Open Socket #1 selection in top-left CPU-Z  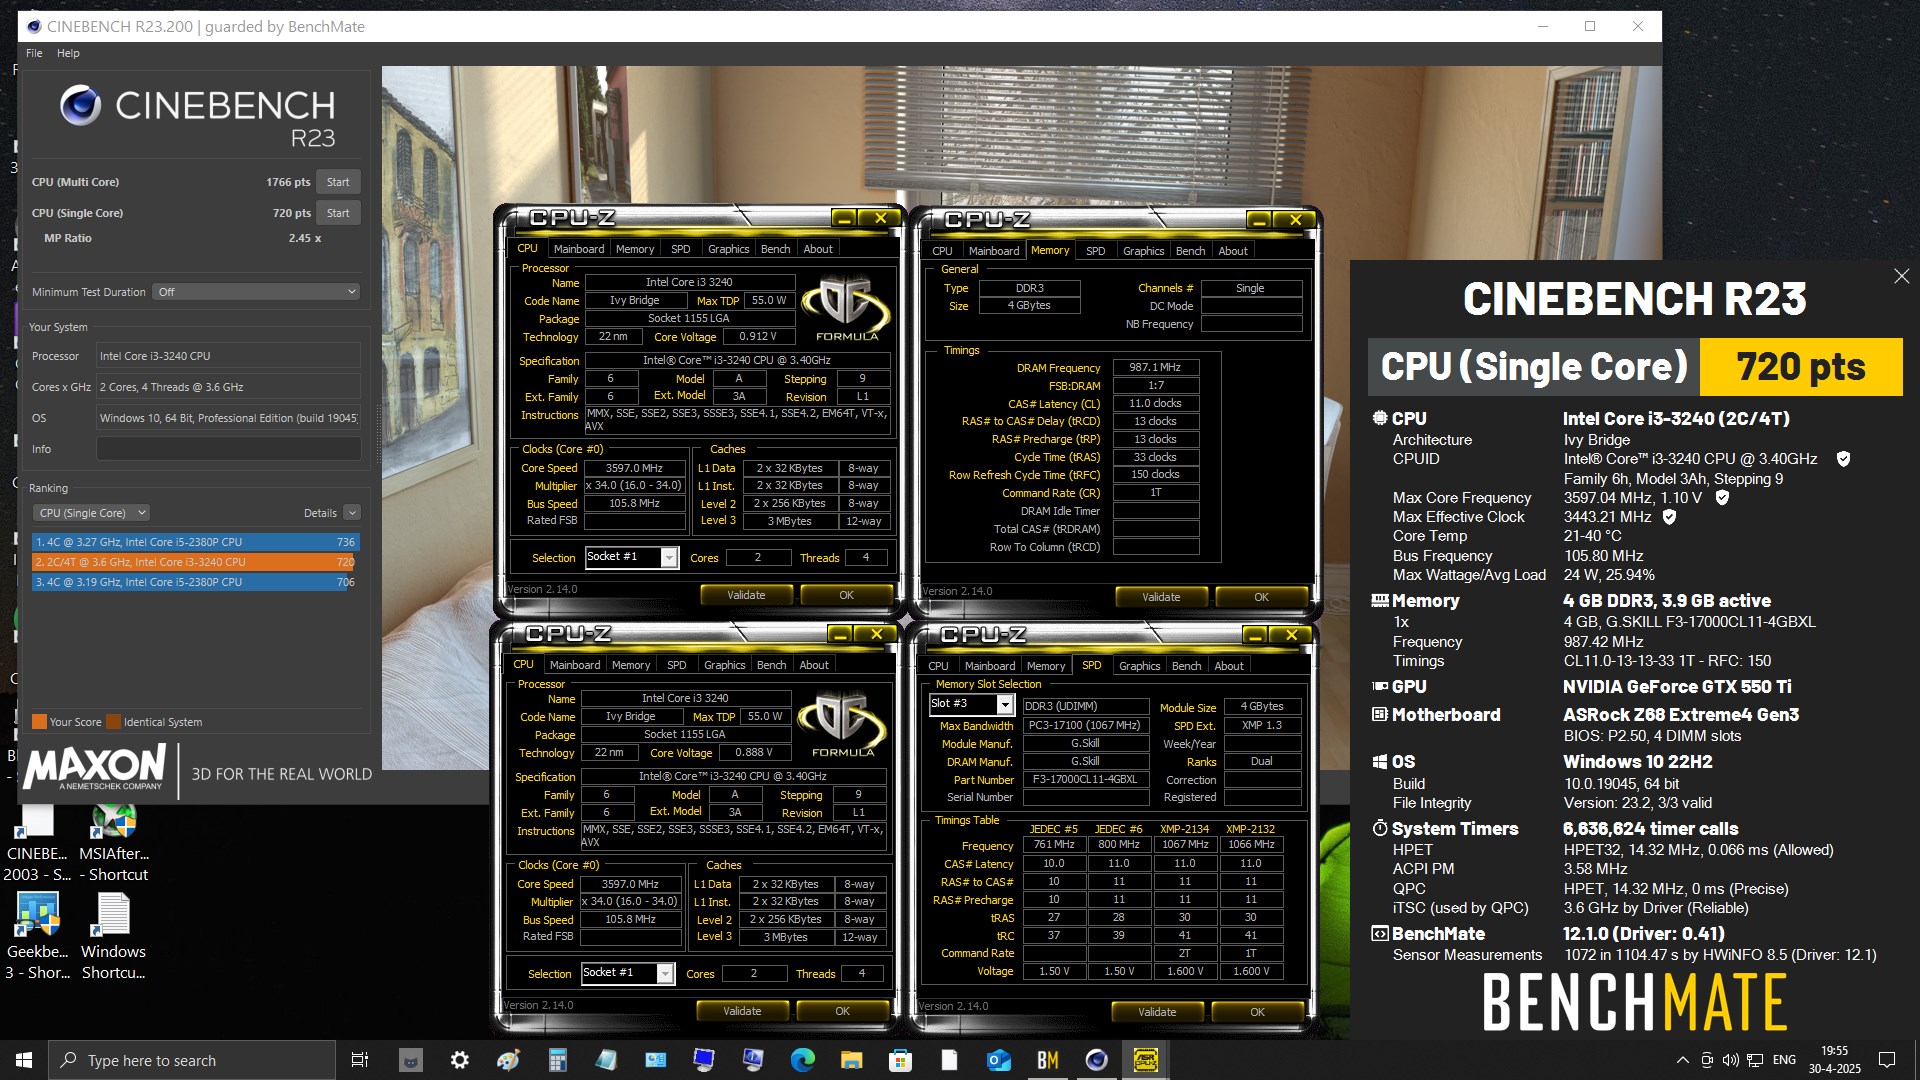click(x=631, y=557)
